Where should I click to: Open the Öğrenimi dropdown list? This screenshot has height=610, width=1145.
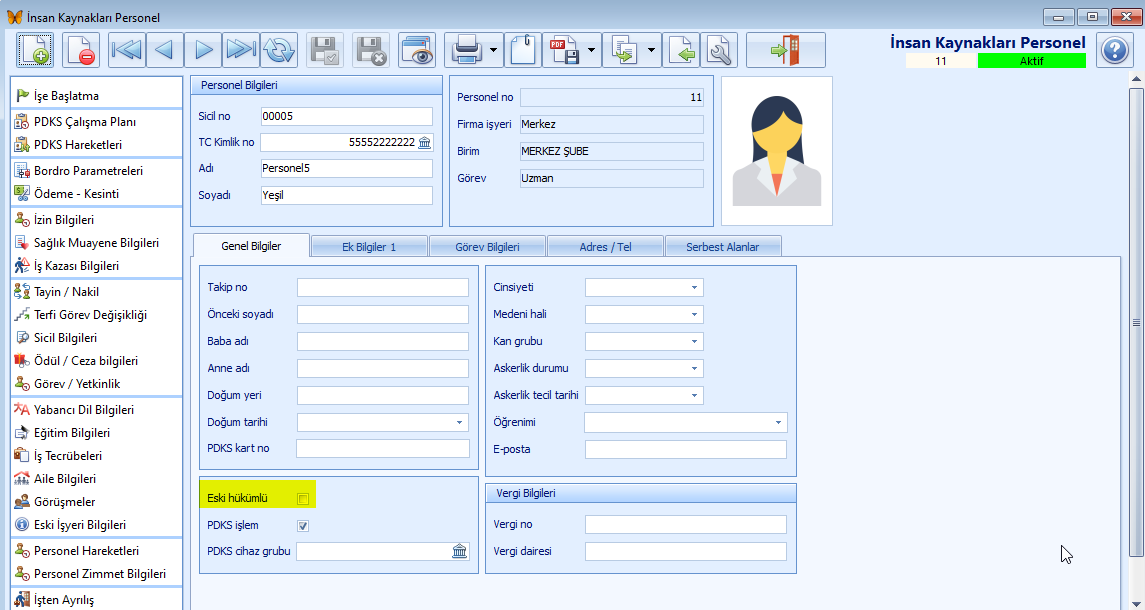[686, 422]
